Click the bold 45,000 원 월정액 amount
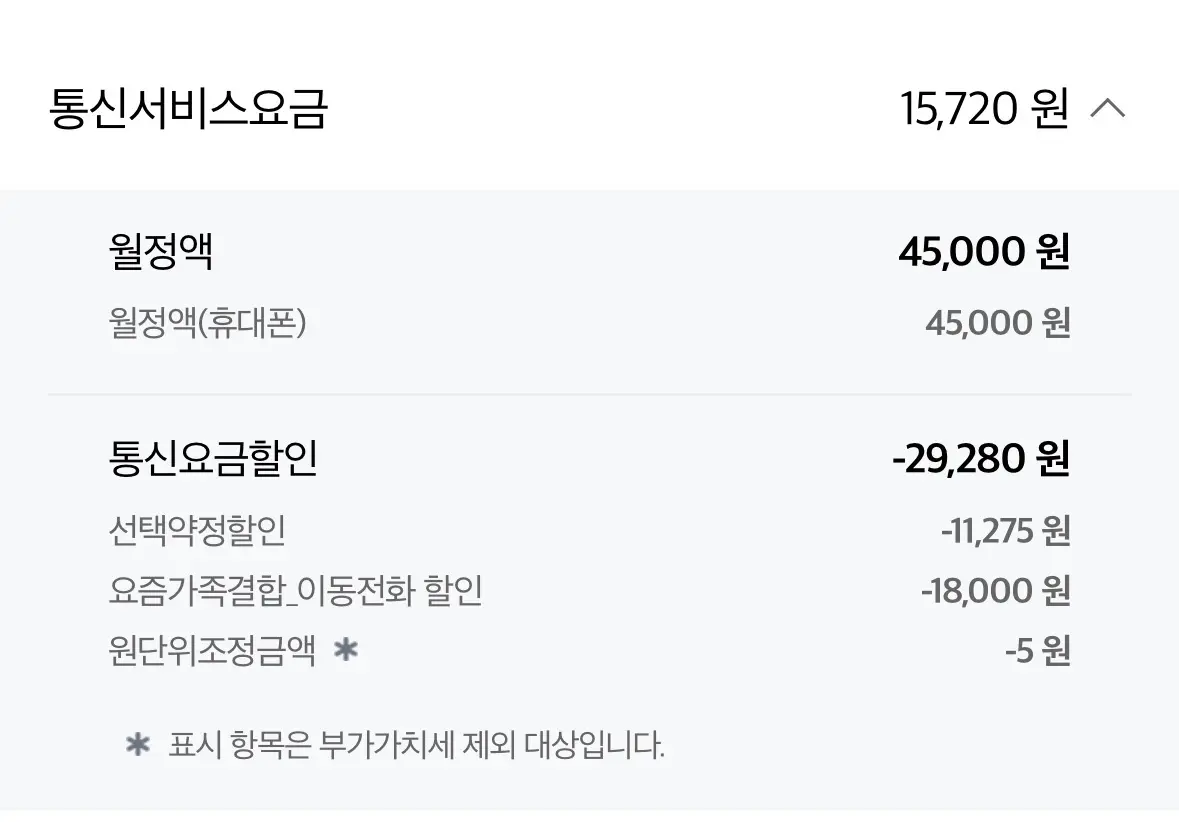The image size is (1179, 822). point(984,251)
